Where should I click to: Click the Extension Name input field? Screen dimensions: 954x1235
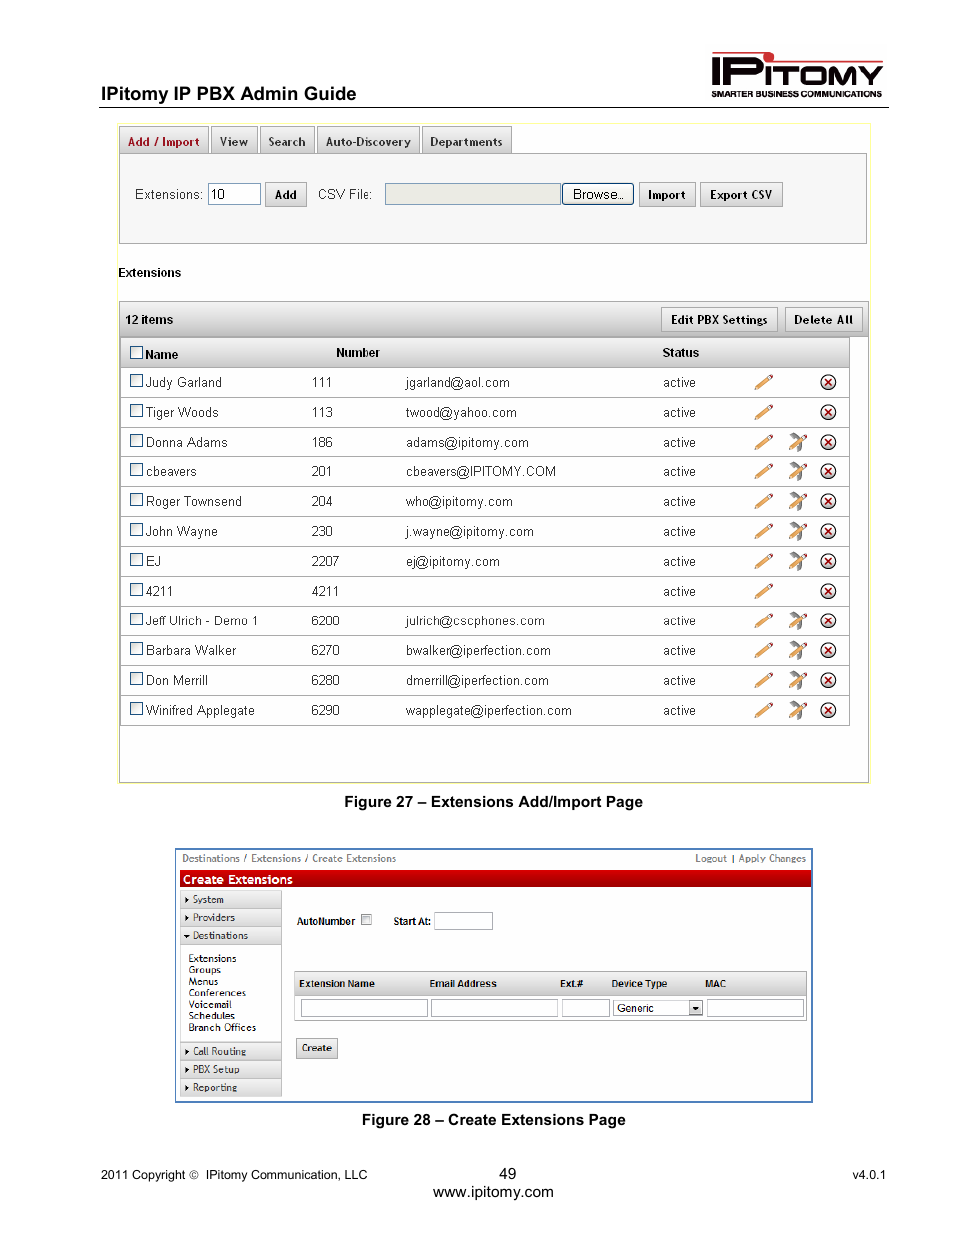click(364, 1008)
